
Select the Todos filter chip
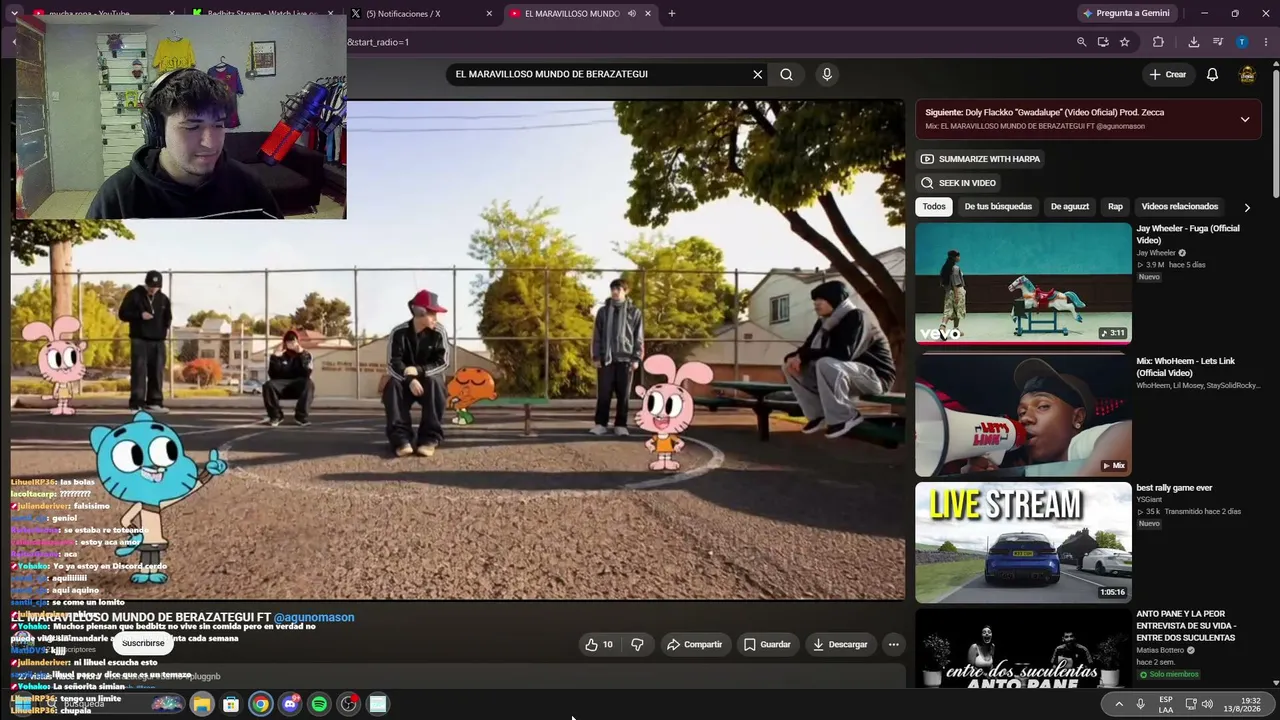click(x=934, y=207)
